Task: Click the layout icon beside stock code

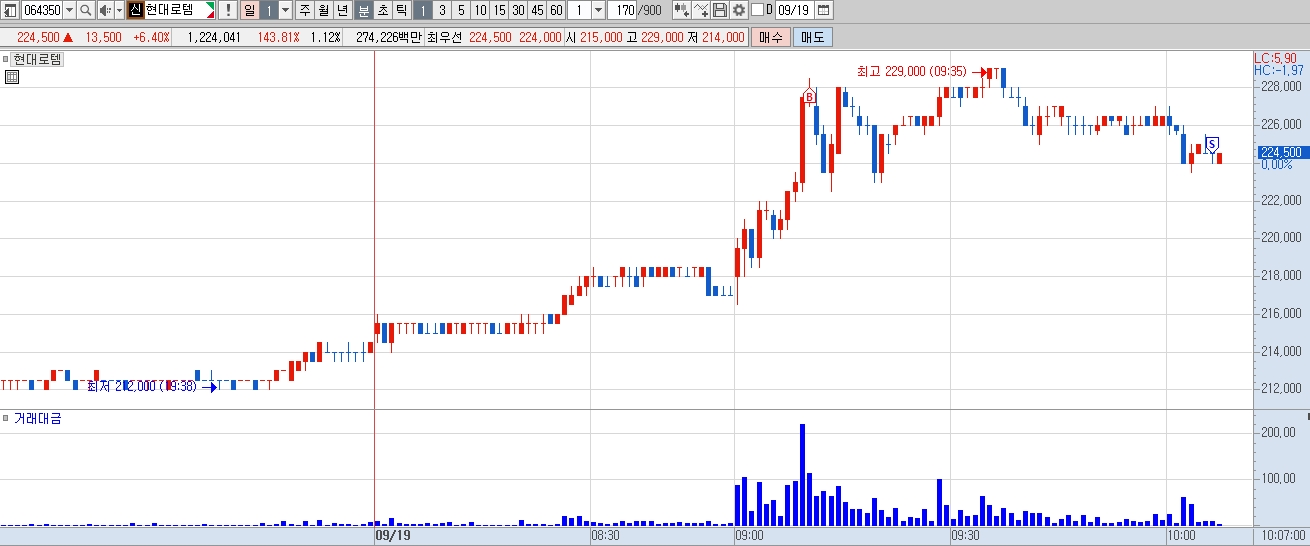Action: click(x=10, y=10)
